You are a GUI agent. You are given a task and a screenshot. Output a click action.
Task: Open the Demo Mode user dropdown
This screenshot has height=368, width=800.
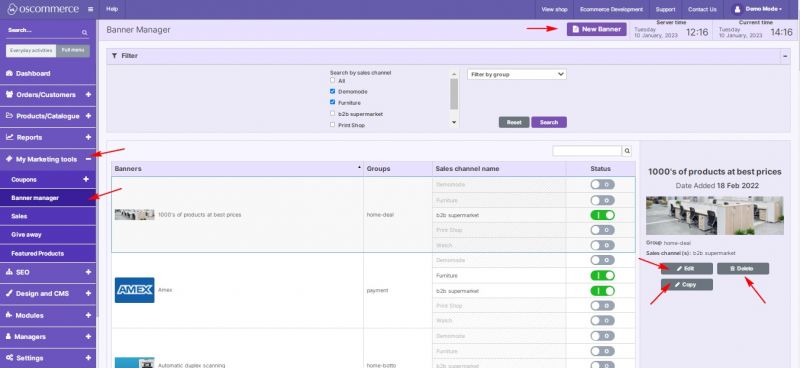point(758,9)
